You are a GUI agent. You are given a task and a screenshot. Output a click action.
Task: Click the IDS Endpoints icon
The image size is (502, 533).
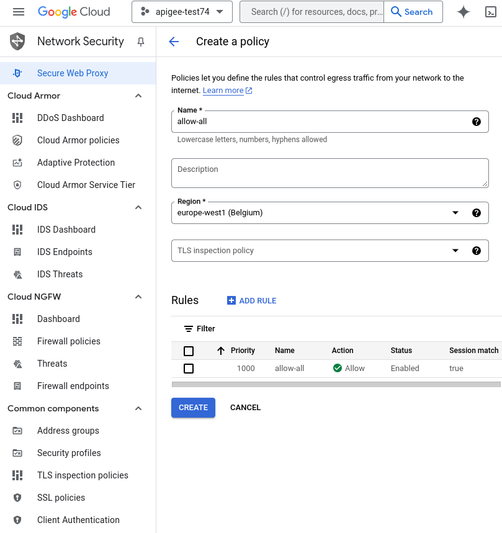(x=17, y=252)
